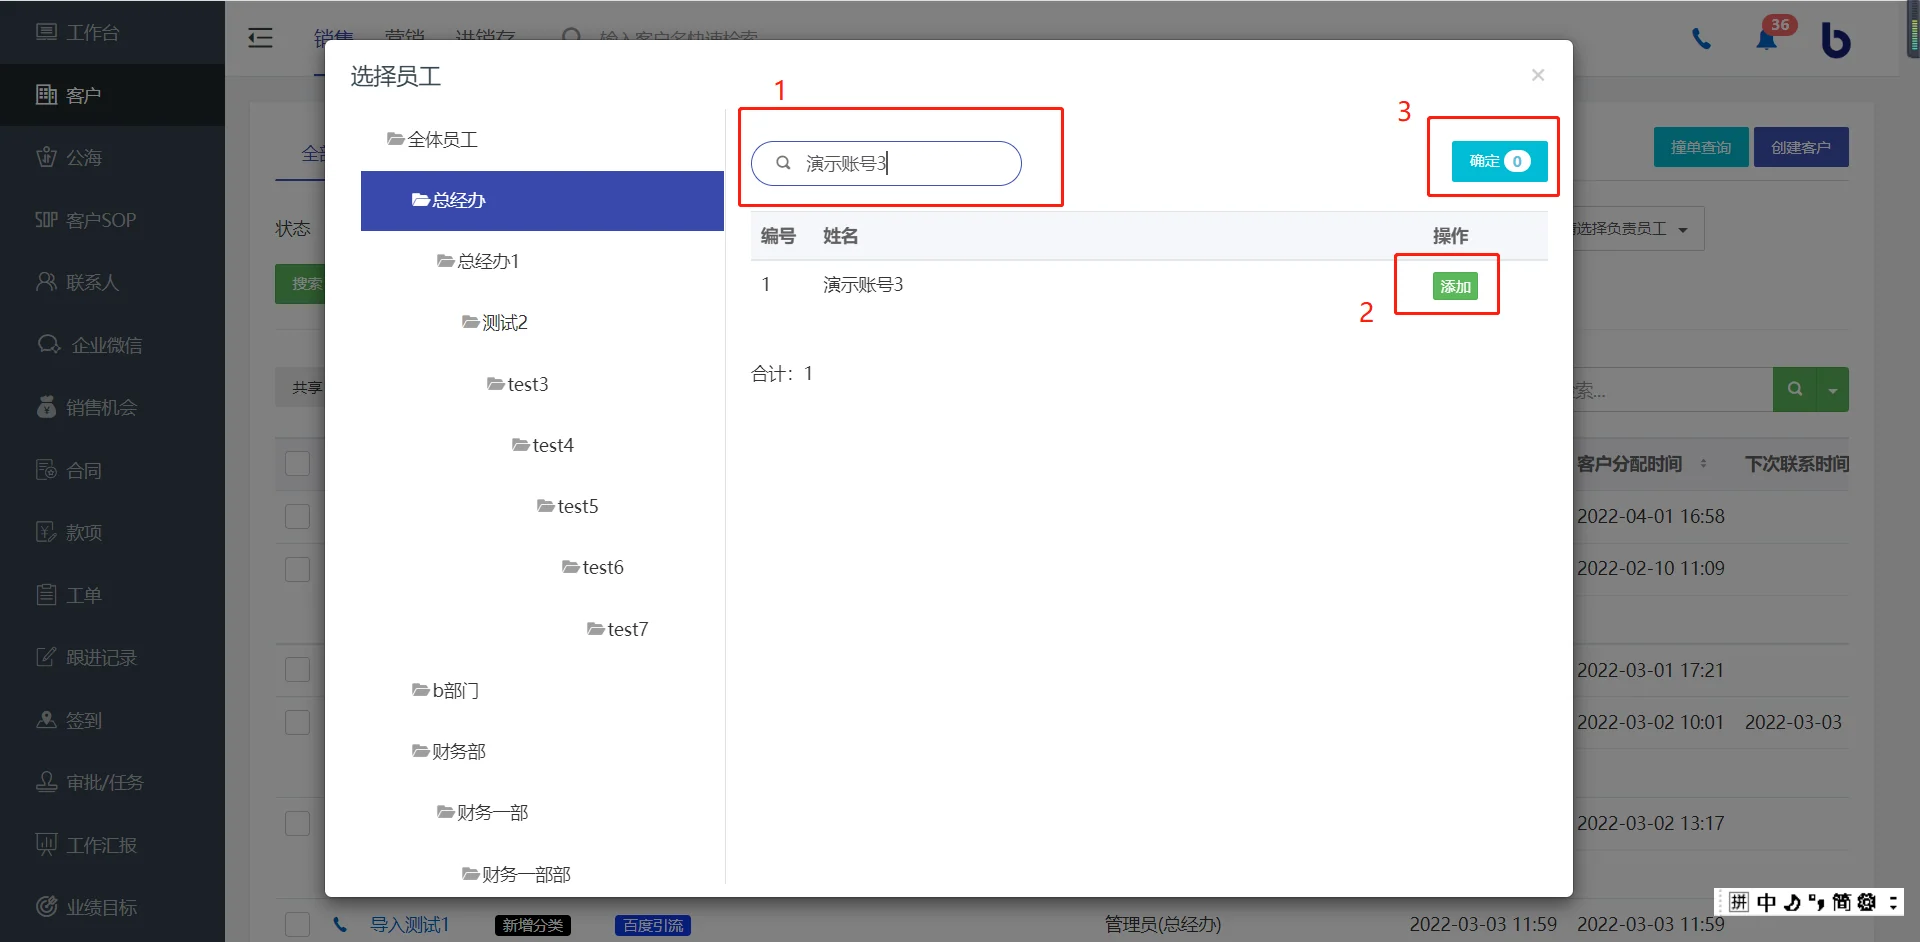Select the 总经办 department
The image size is (1920, 942).
coord(542,201)
